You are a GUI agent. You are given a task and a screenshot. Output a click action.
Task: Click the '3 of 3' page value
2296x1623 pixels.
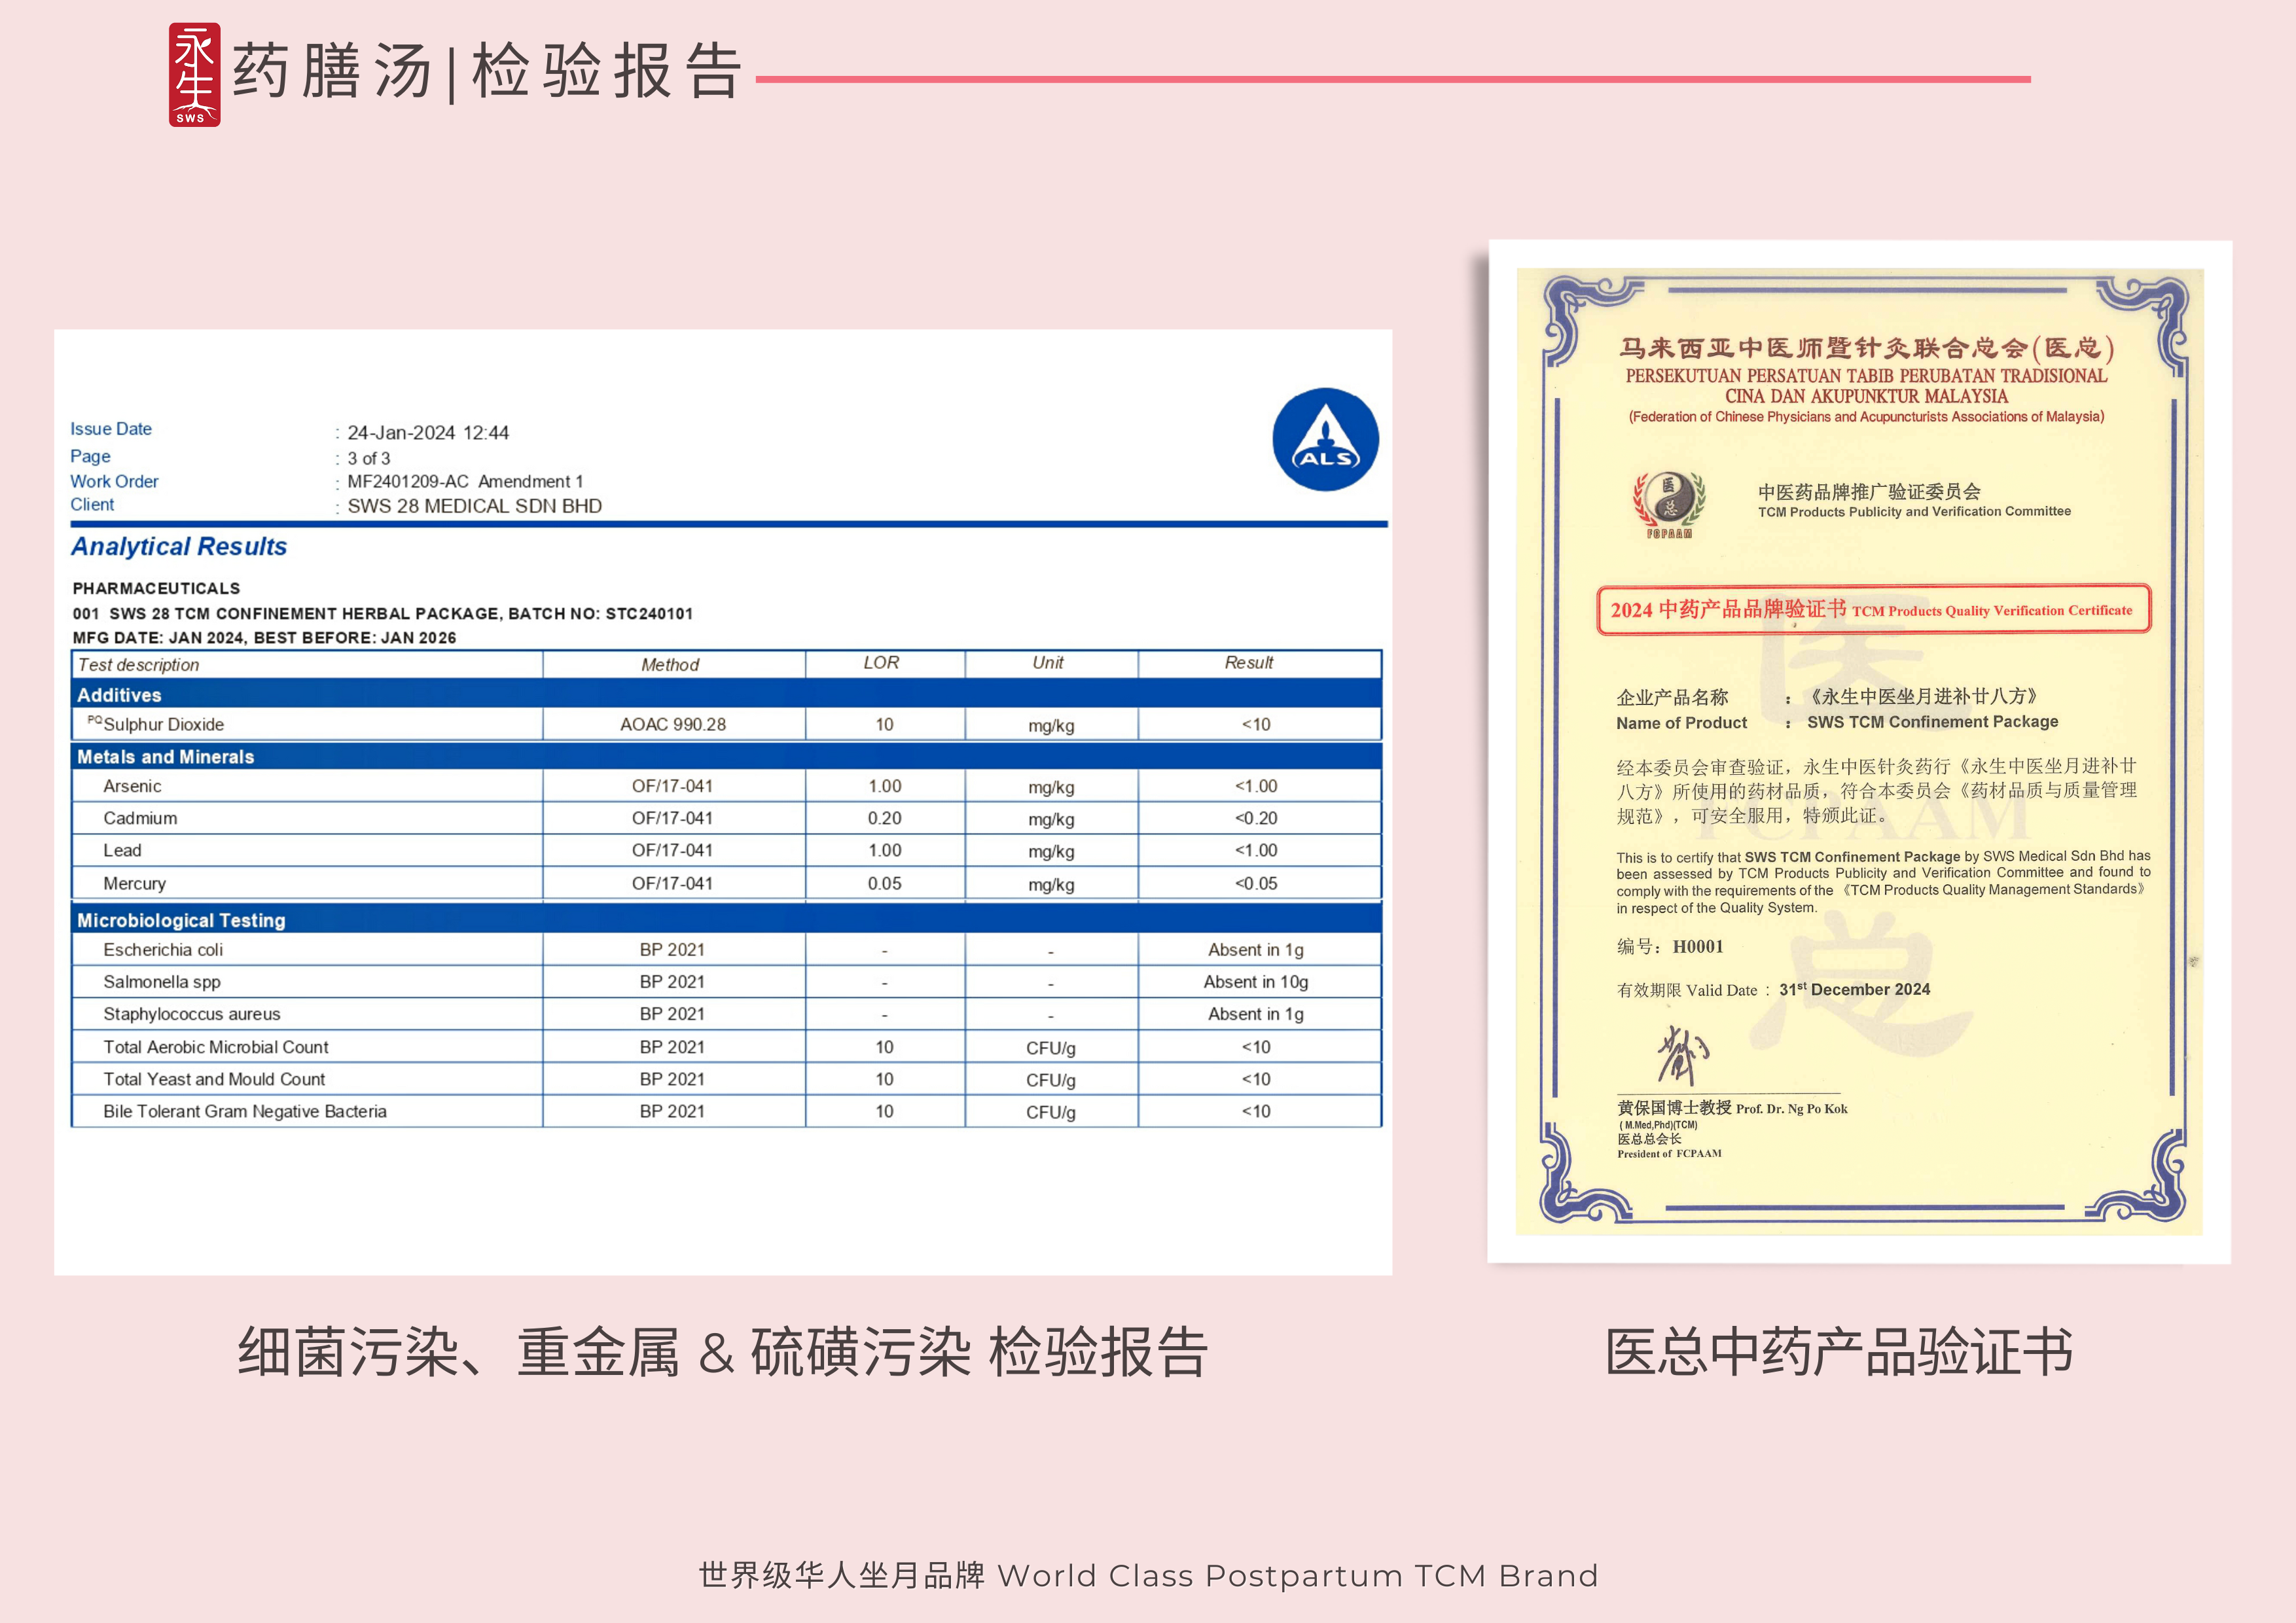(369, 458)
